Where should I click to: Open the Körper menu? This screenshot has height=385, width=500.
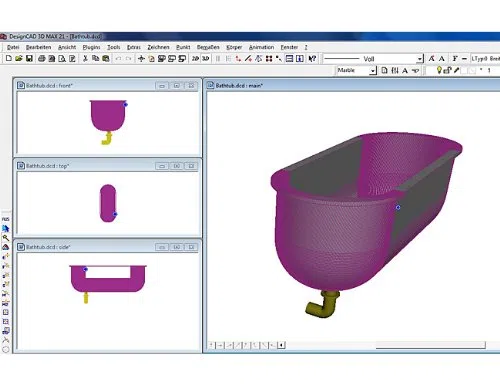(x=234, y=47)
